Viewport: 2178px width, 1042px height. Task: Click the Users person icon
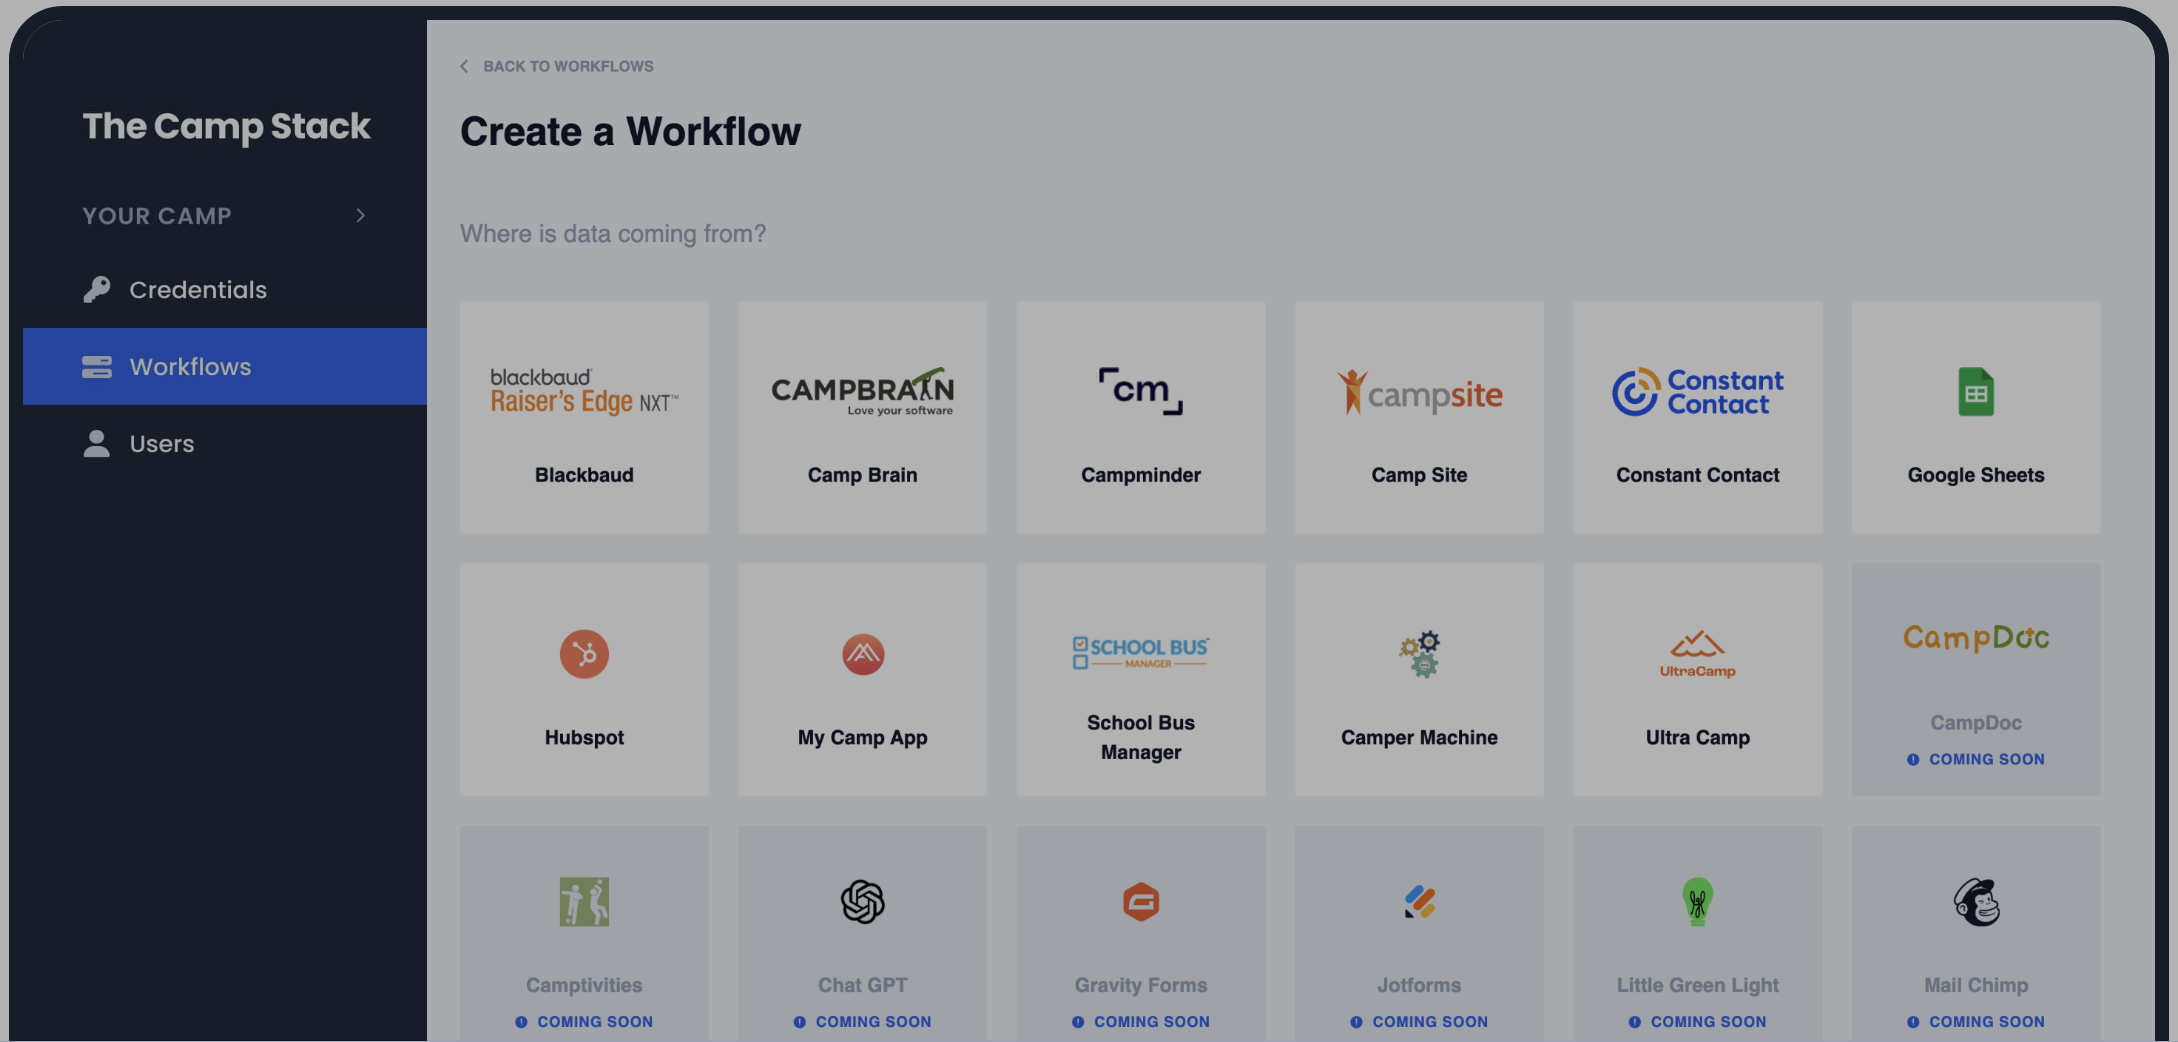[x=97, y=443]
